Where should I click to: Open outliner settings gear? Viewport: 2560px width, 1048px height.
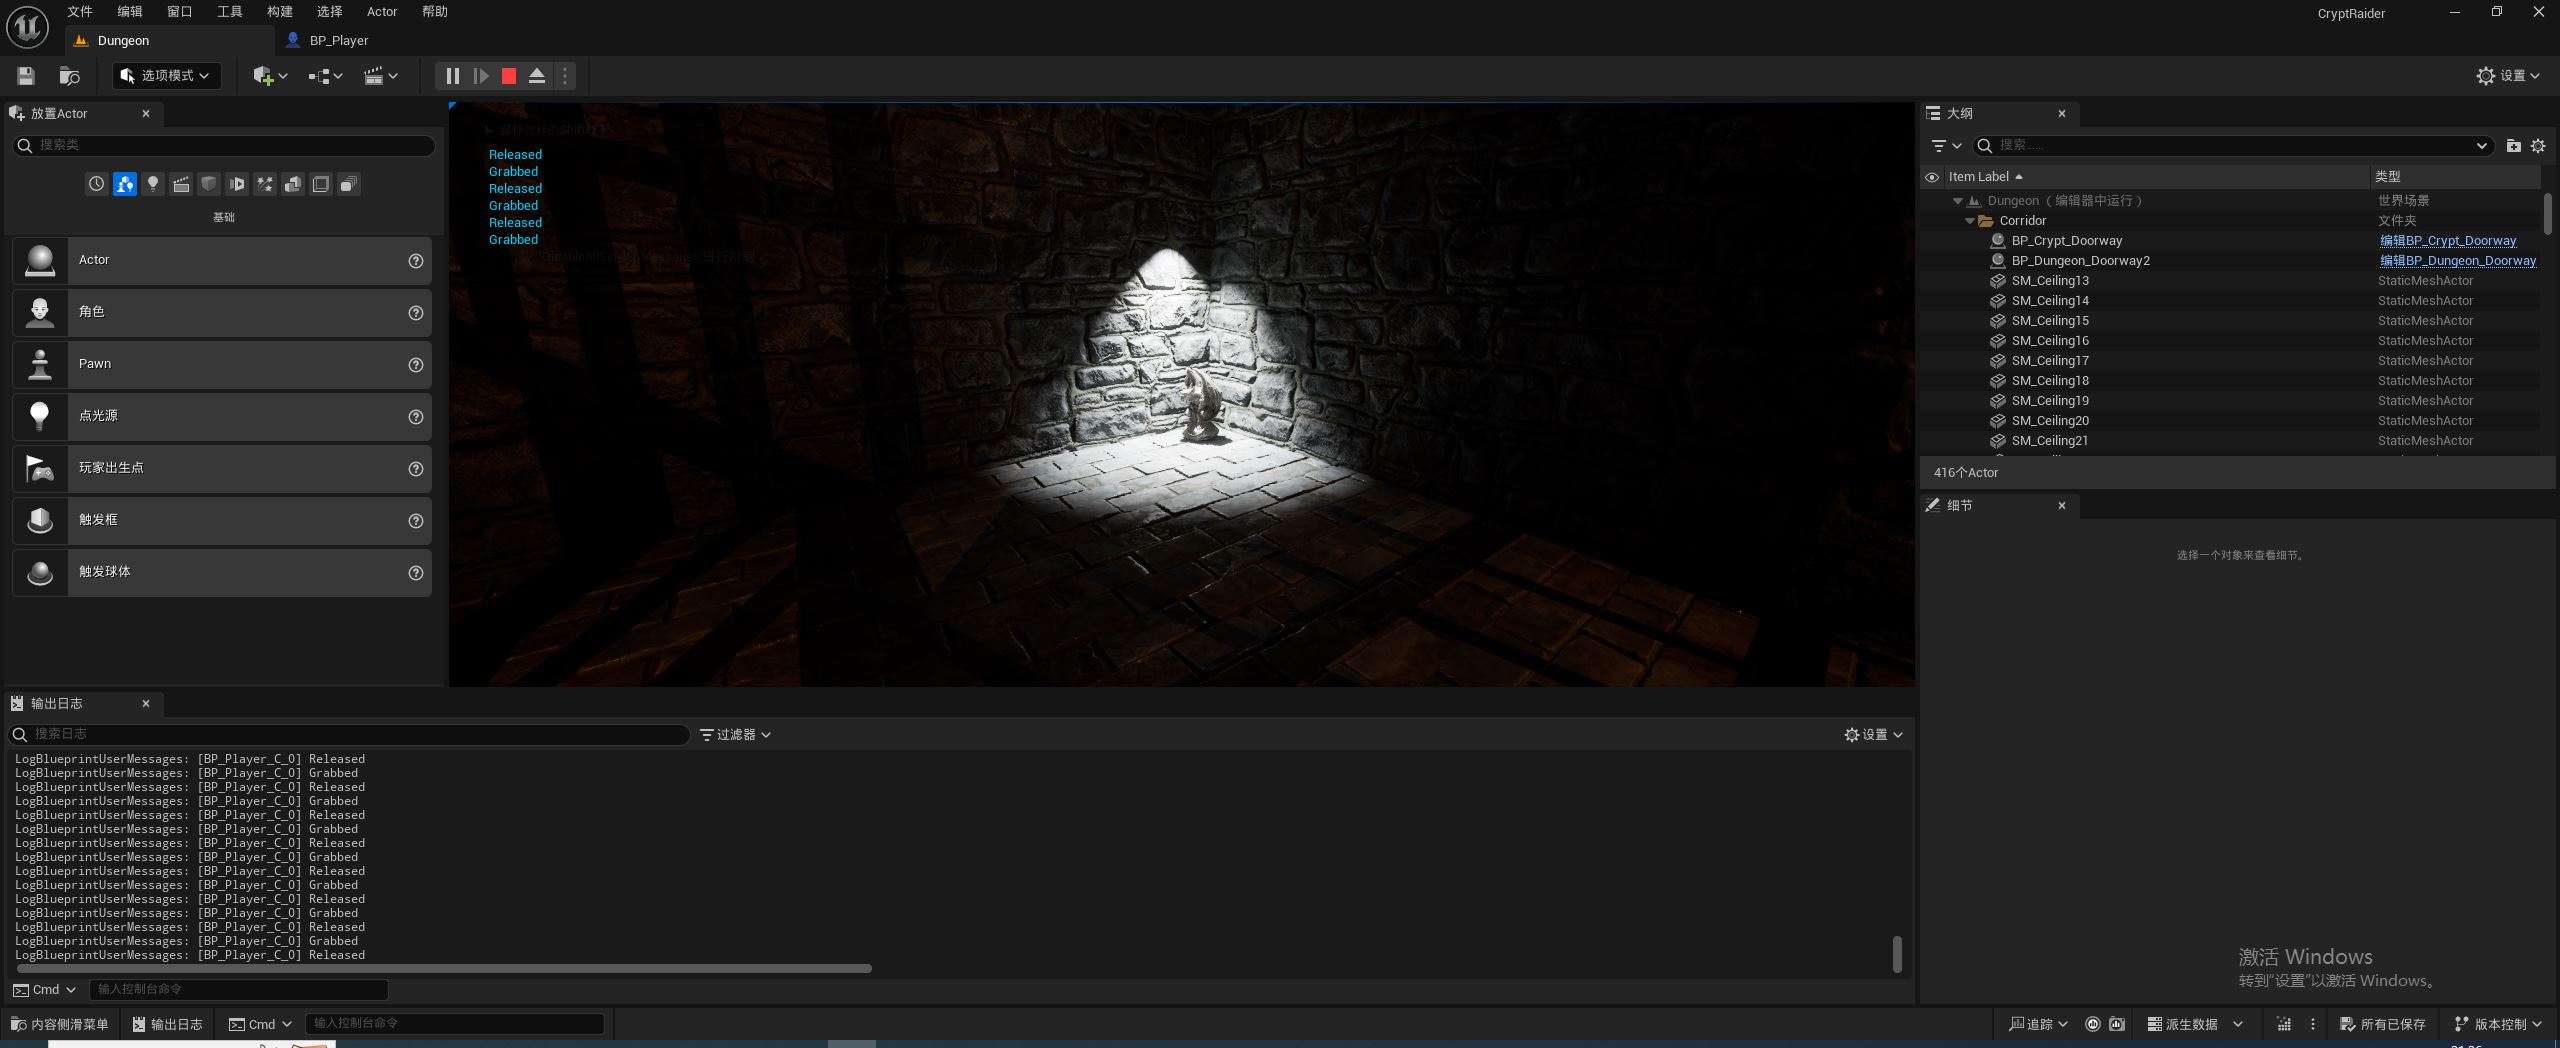(x=2538, y=146)
